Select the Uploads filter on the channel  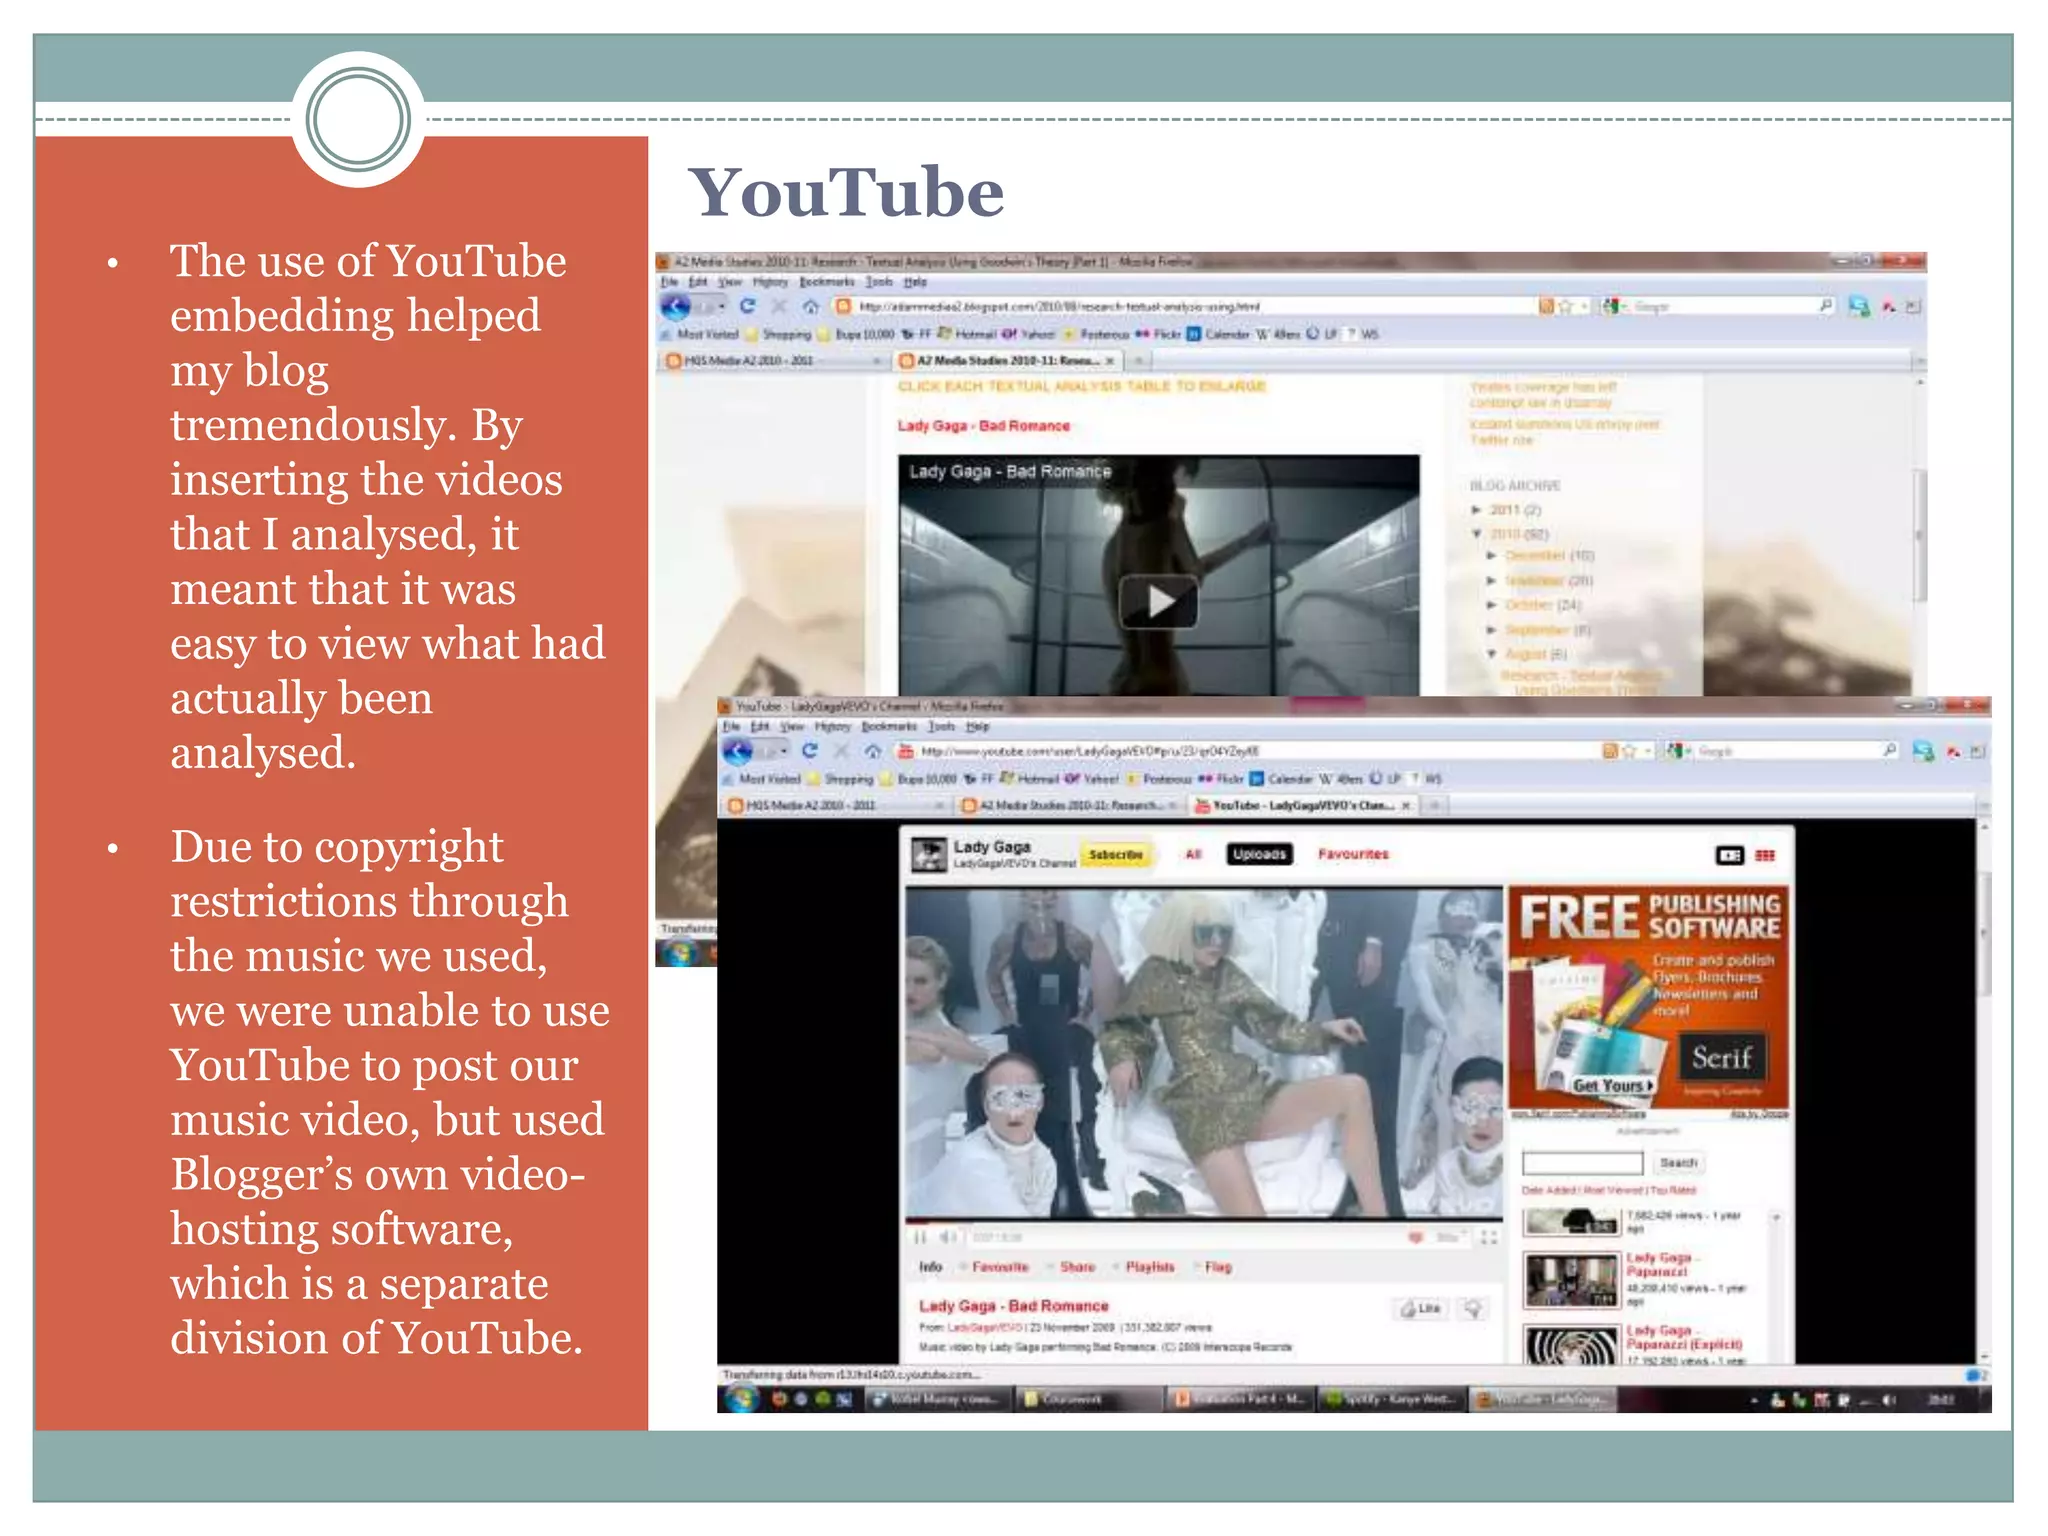click(x=1259, y=854)
